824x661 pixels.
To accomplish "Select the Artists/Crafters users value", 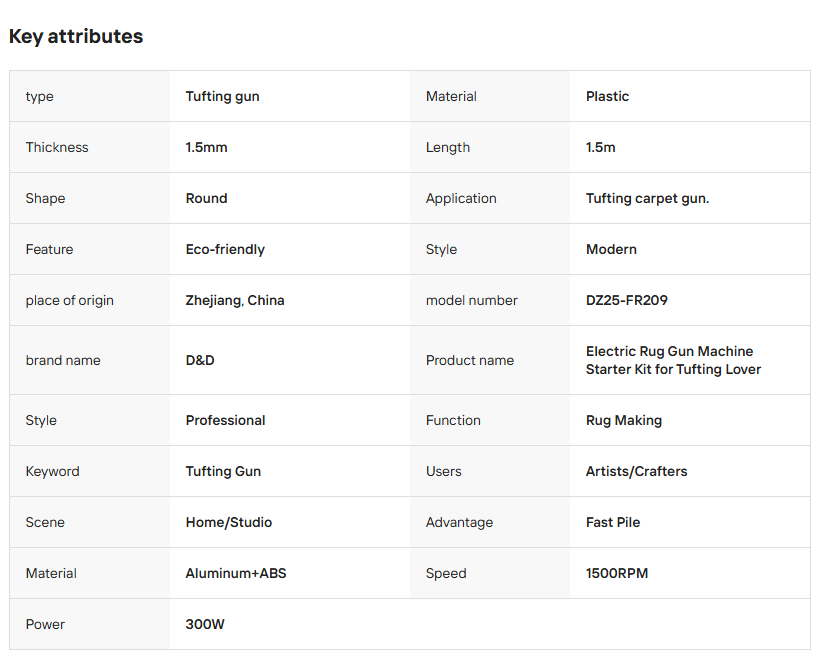I will coord(636,471).
